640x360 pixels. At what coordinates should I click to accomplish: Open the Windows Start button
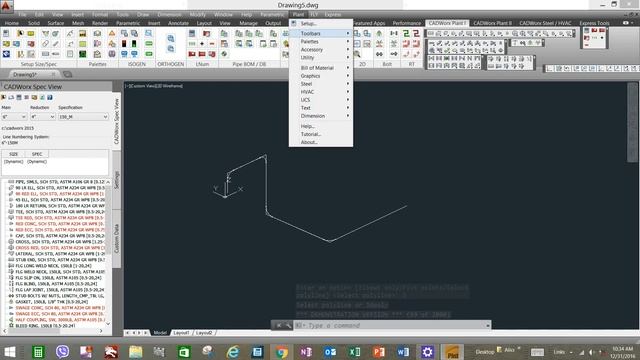[x=10, y=351]
